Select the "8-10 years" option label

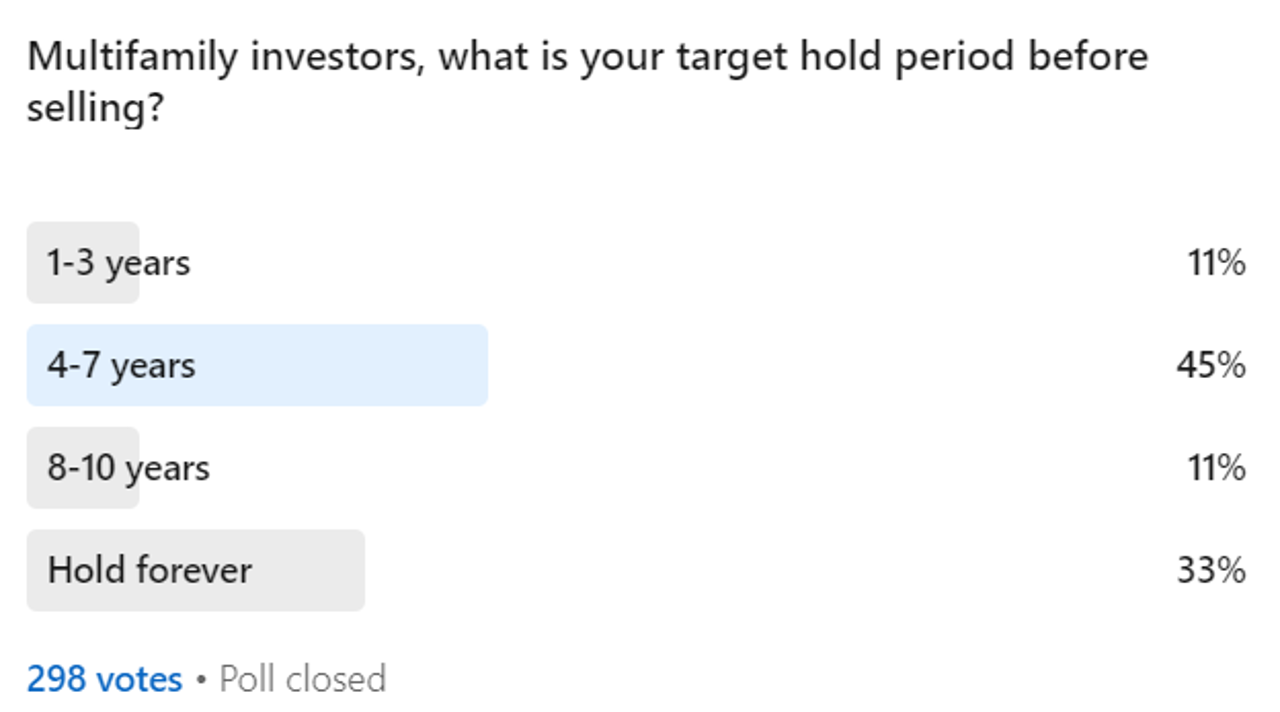pyautogui.click(x=128, y=468)
